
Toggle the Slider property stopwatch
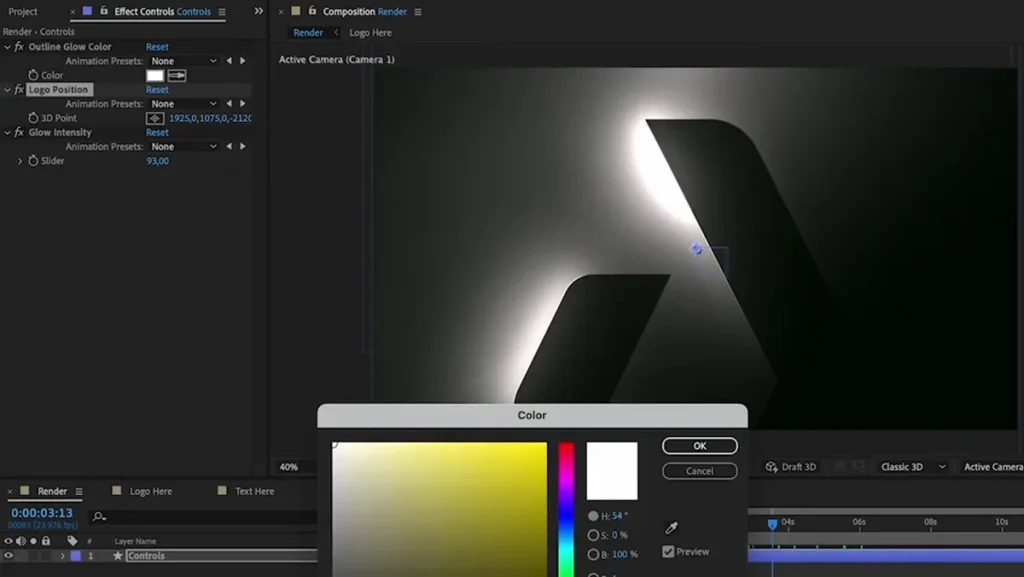[x=33, y=161]
